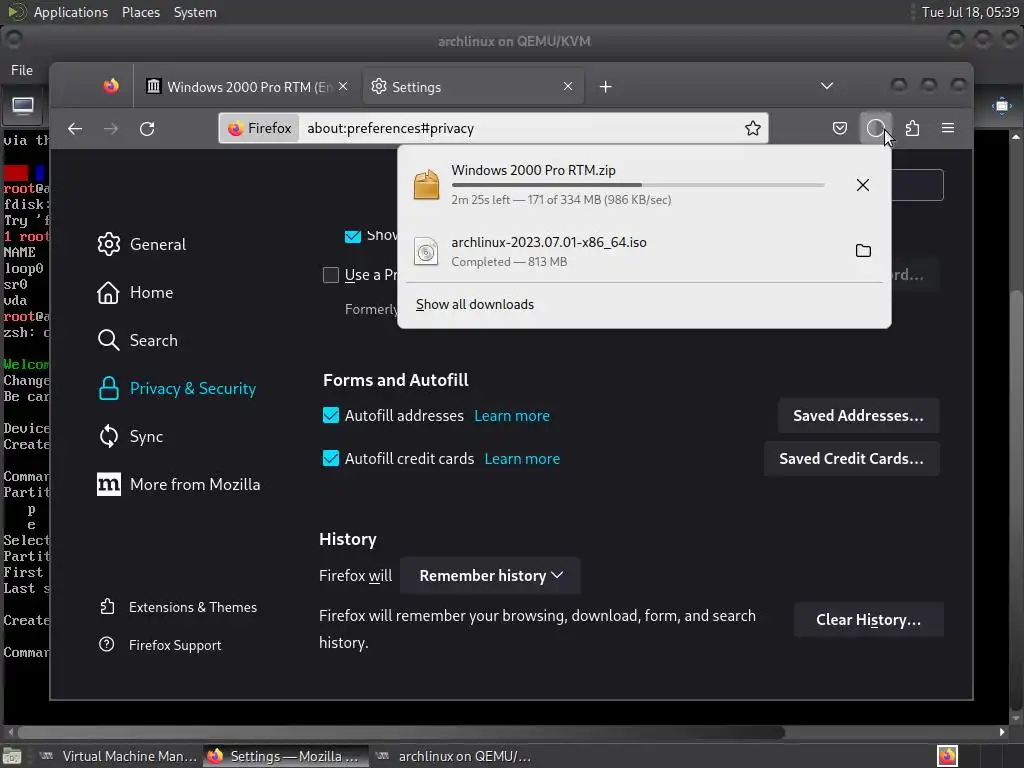Open Search settings category
The height and width of the screenshot is (768, 1024).
point(137,340)
